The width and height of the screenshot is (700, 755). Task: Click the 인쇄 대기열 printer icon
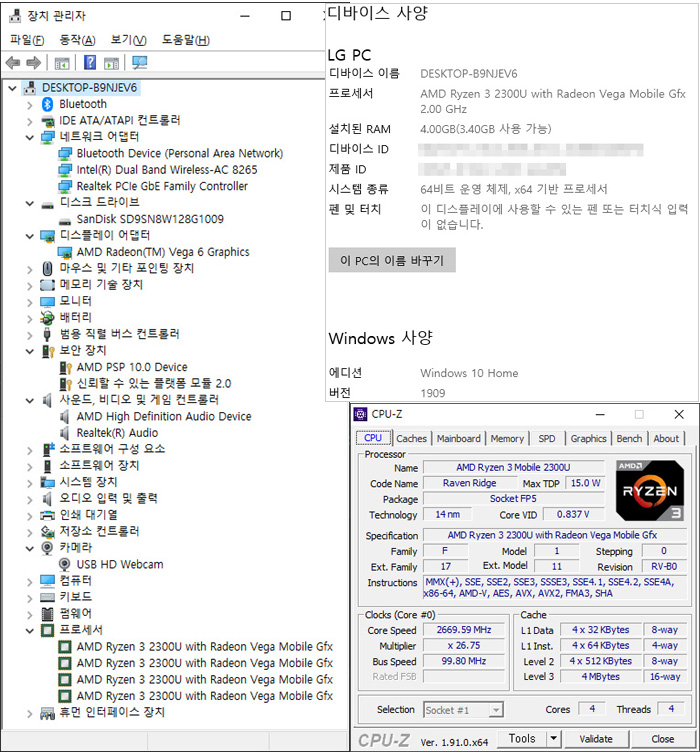(x=47, y=515)
